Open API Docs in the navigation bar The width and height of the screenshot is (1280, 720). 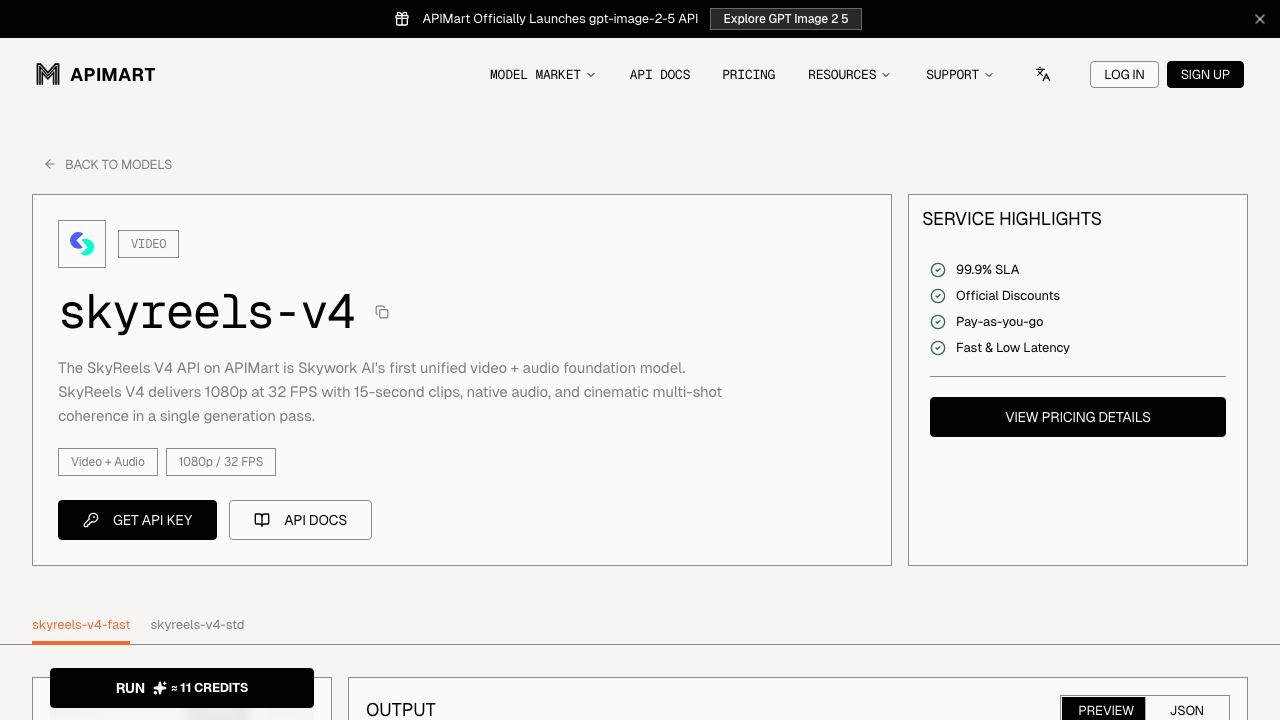(660, 74)
